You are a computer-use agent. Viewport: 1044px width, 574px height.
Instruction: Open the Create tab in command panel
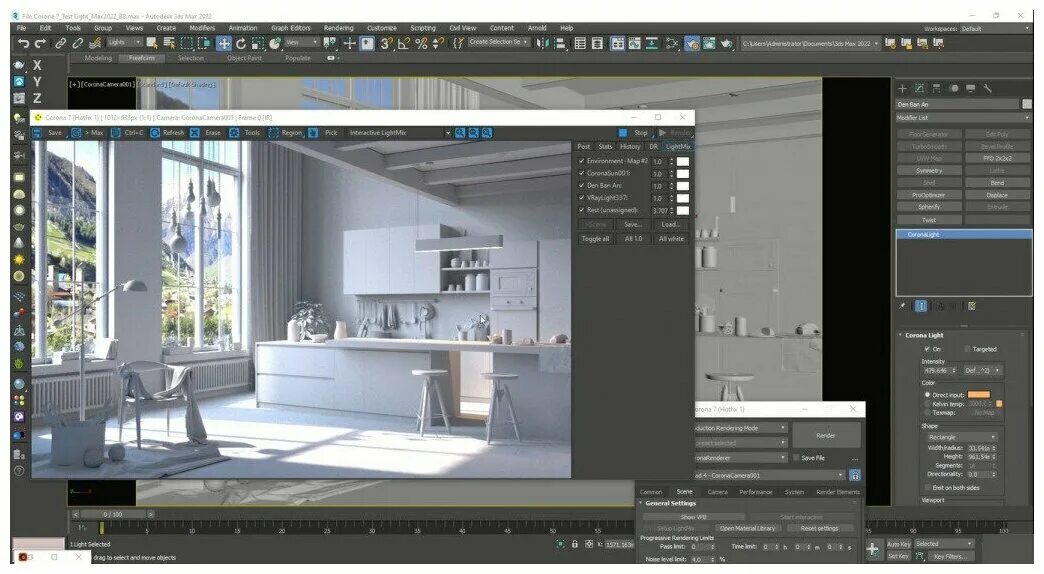tap(902, 89)
